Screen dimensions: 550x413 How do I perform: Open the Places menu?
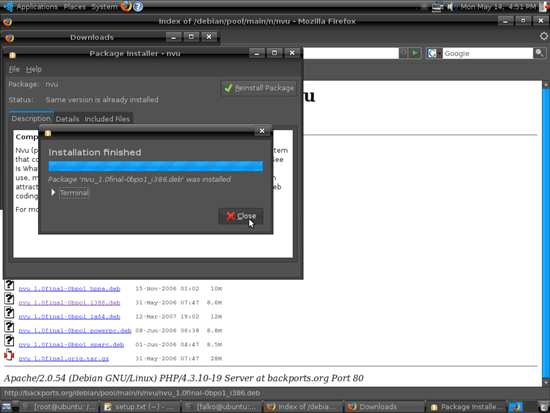[74, 6]
